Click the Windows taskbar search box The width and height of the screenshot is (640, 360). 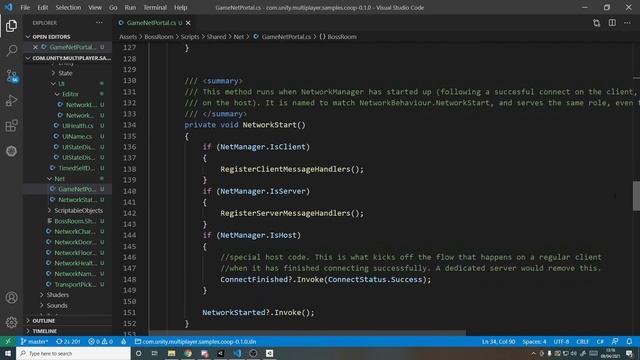coord(73,353)
